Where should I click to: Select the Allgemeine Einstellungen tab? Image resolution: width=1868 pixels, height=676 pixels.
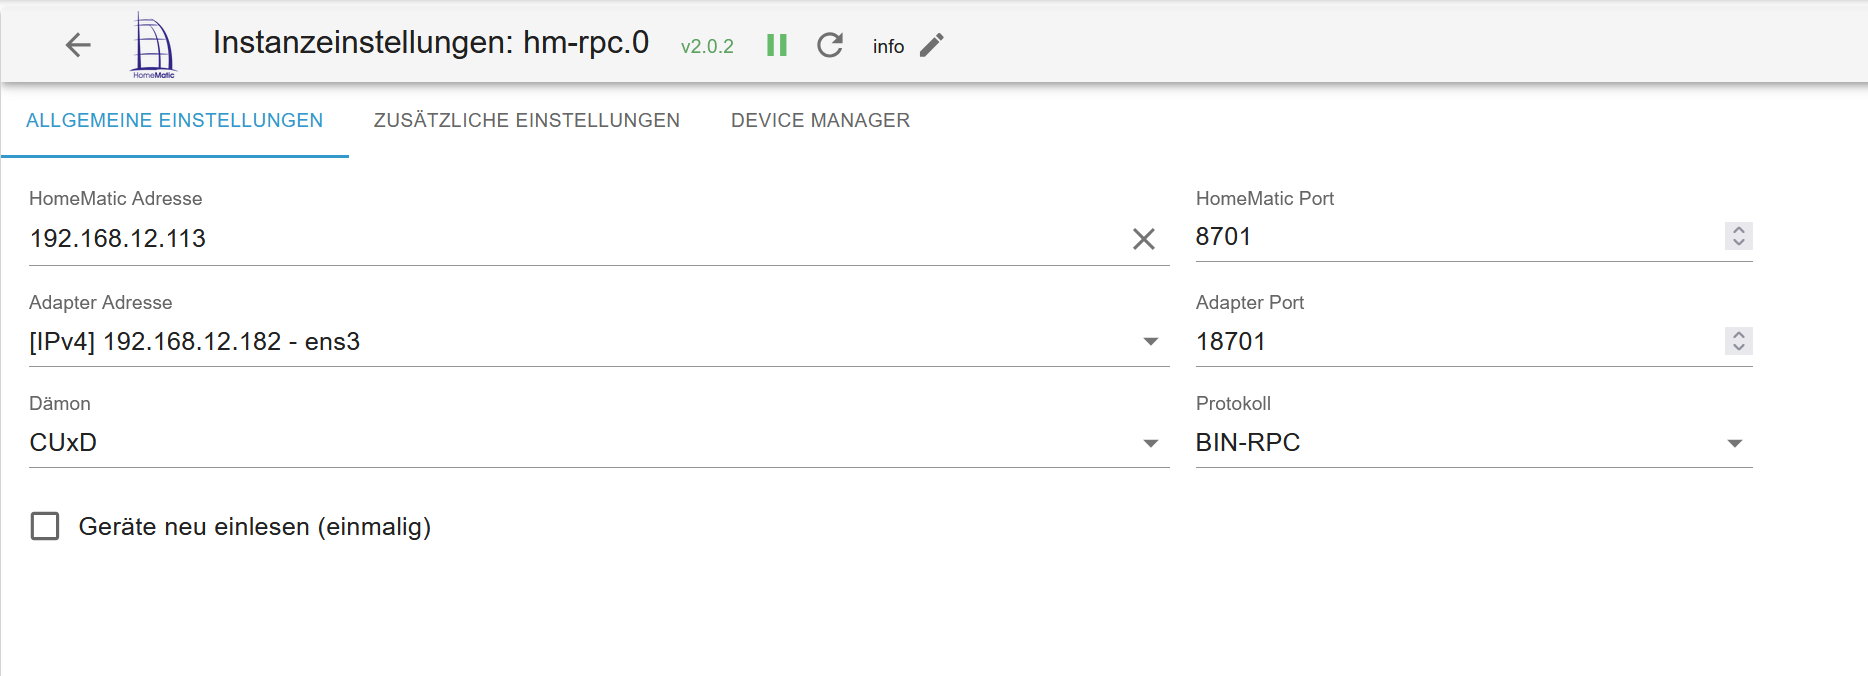point(175,120)
